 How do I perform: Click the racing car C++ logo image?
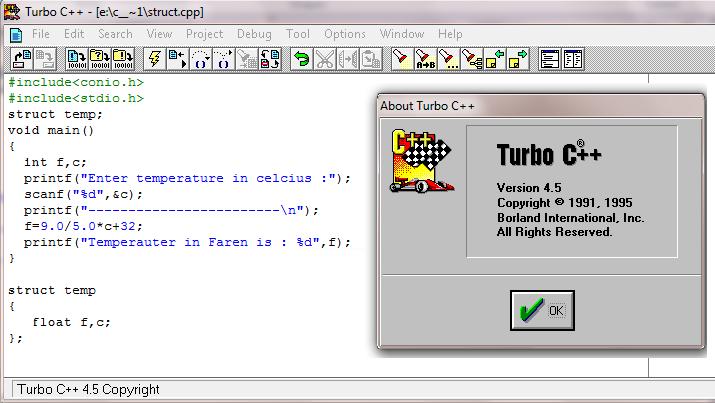point(422,161)
